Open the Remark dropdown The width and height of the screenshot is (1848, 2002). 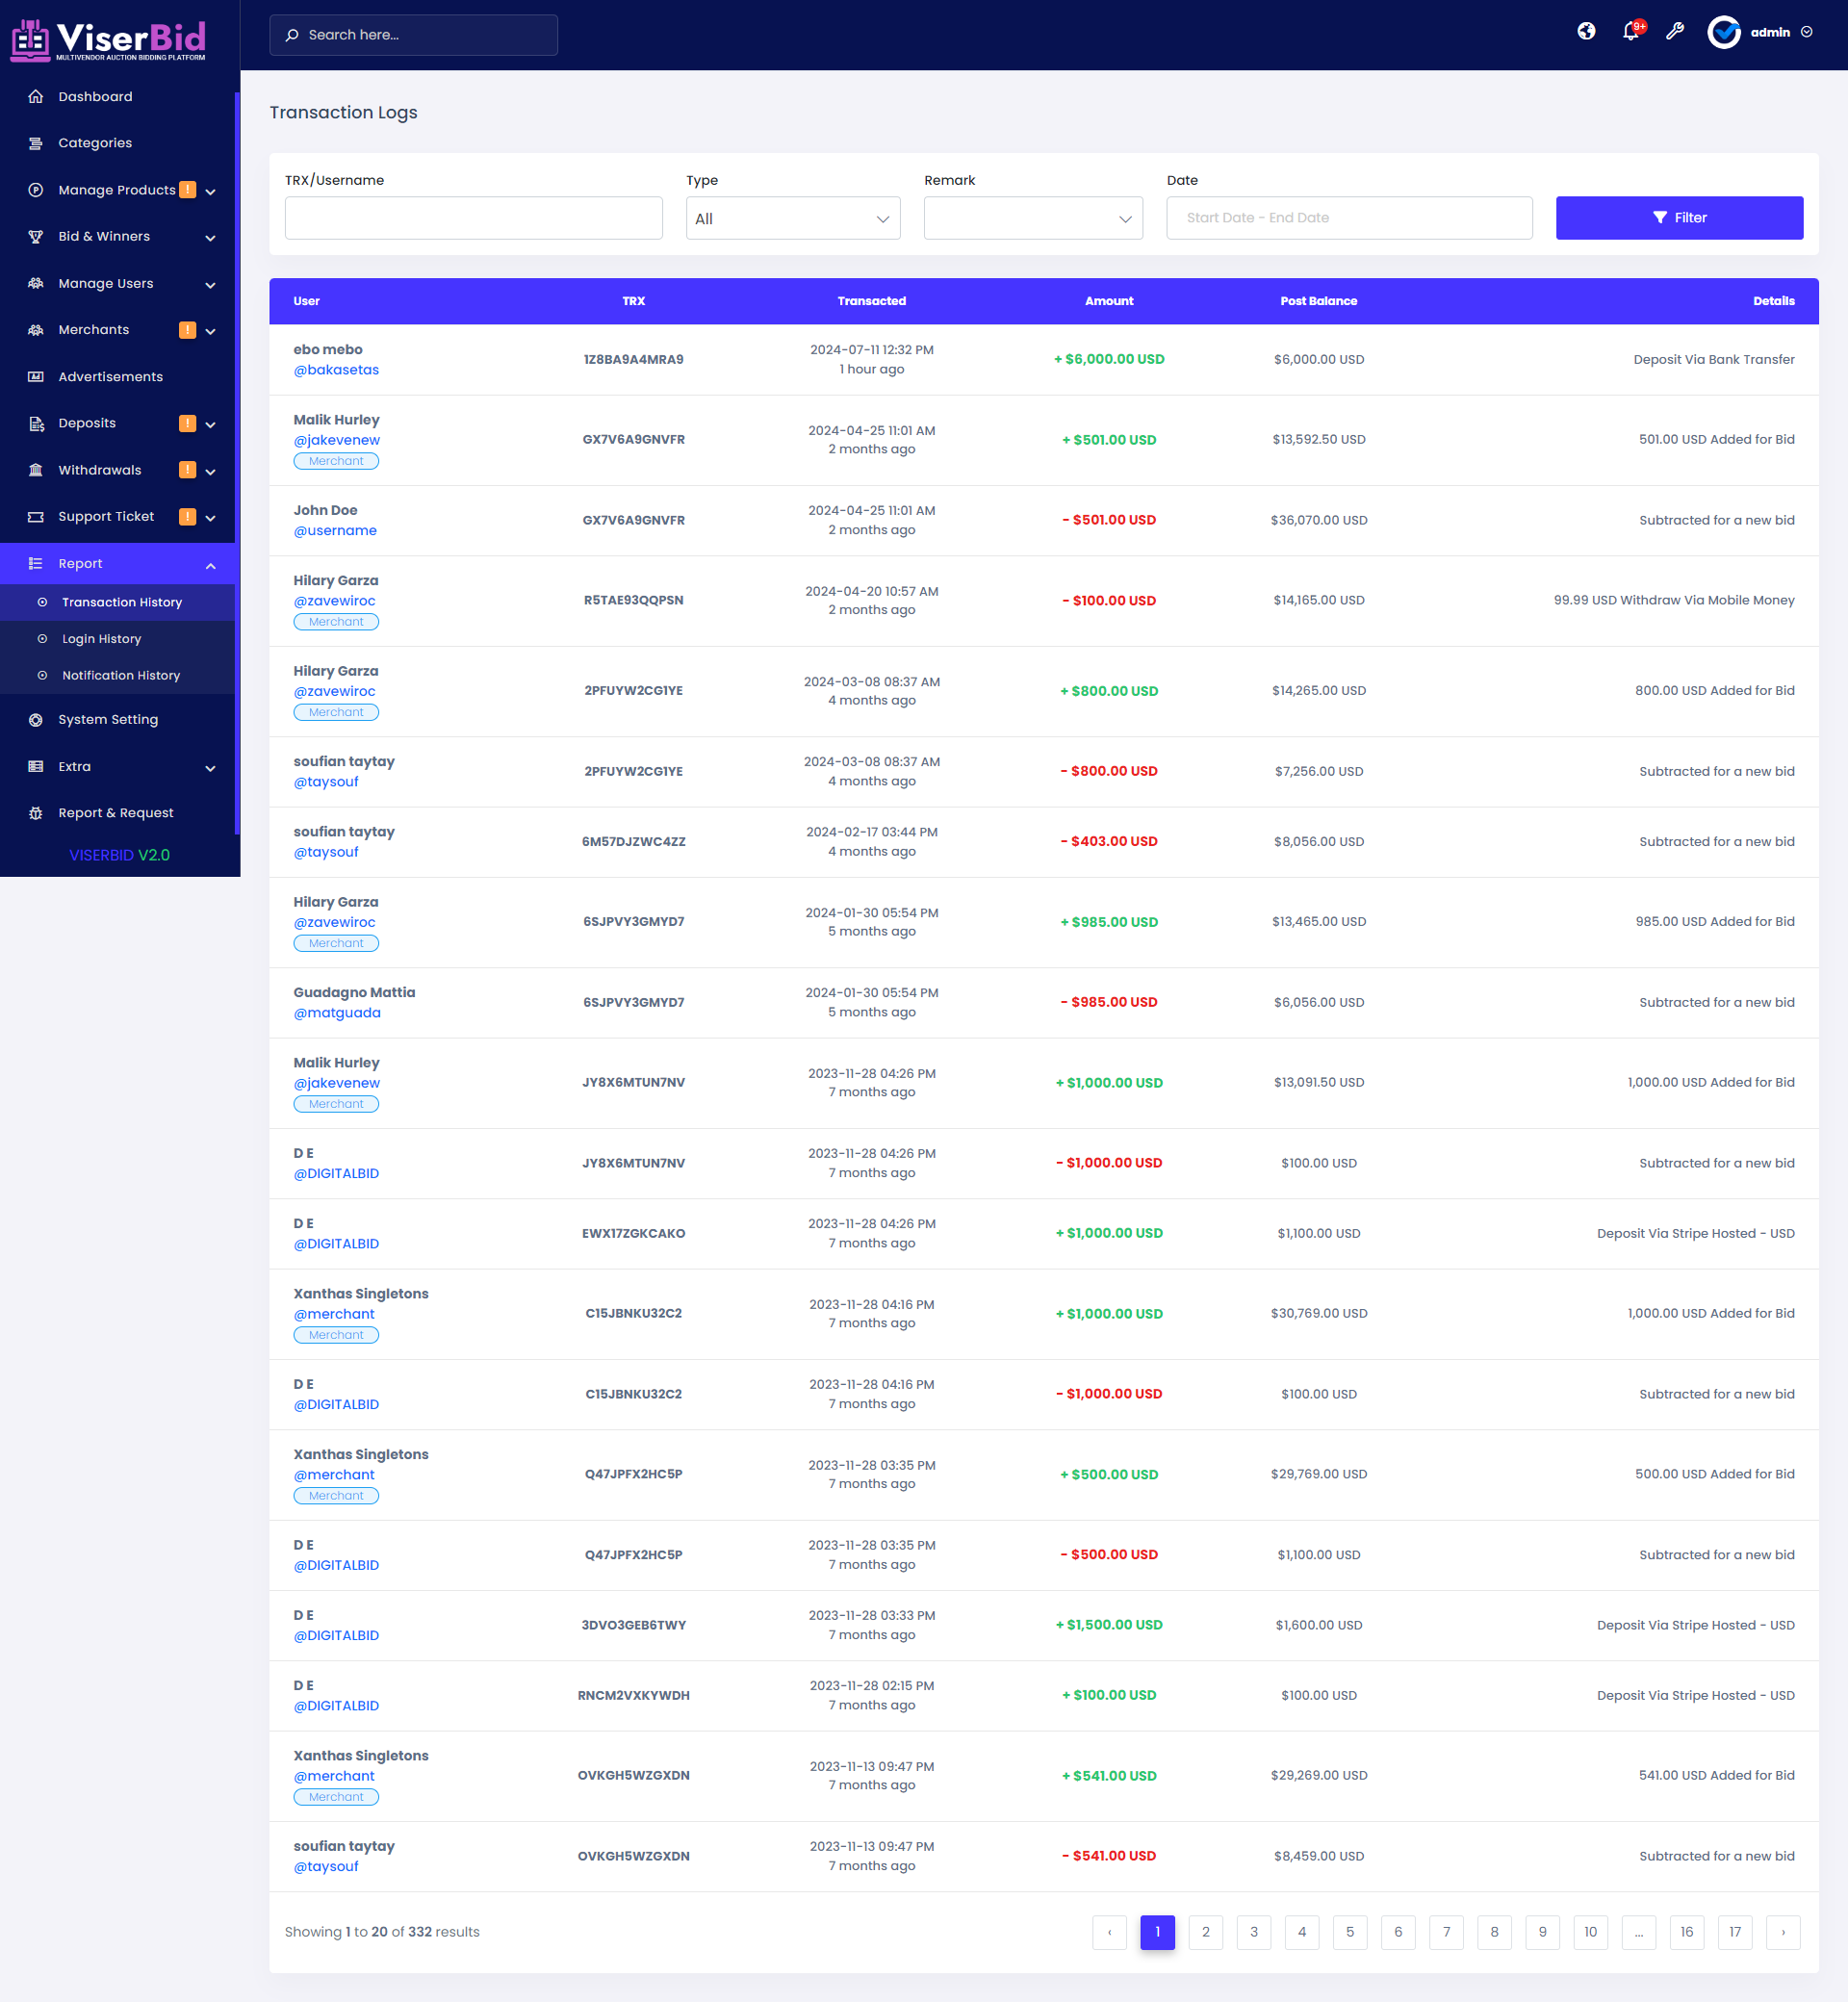1032,218
